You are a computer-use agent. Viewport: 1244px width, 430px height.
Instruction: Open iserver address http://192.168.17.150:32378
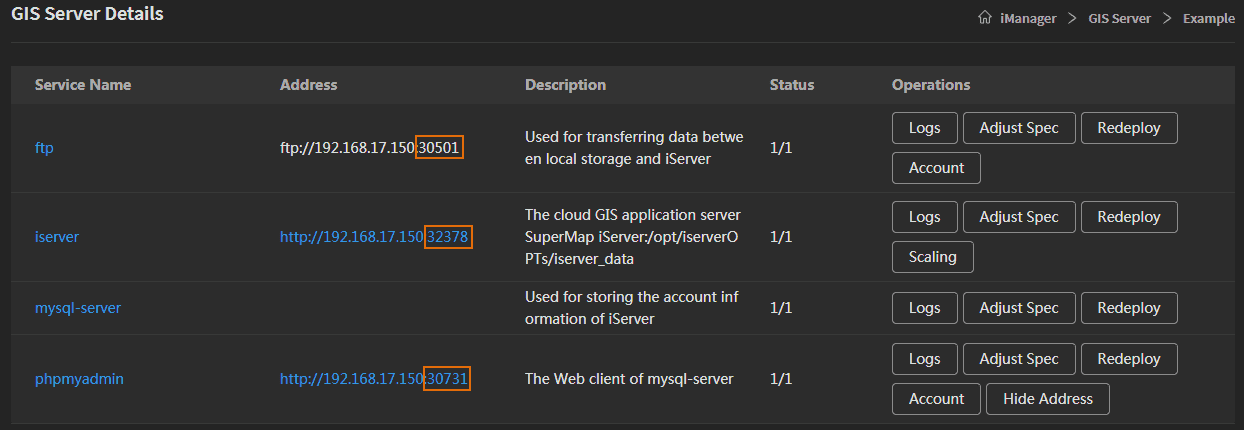coord(375,237)
